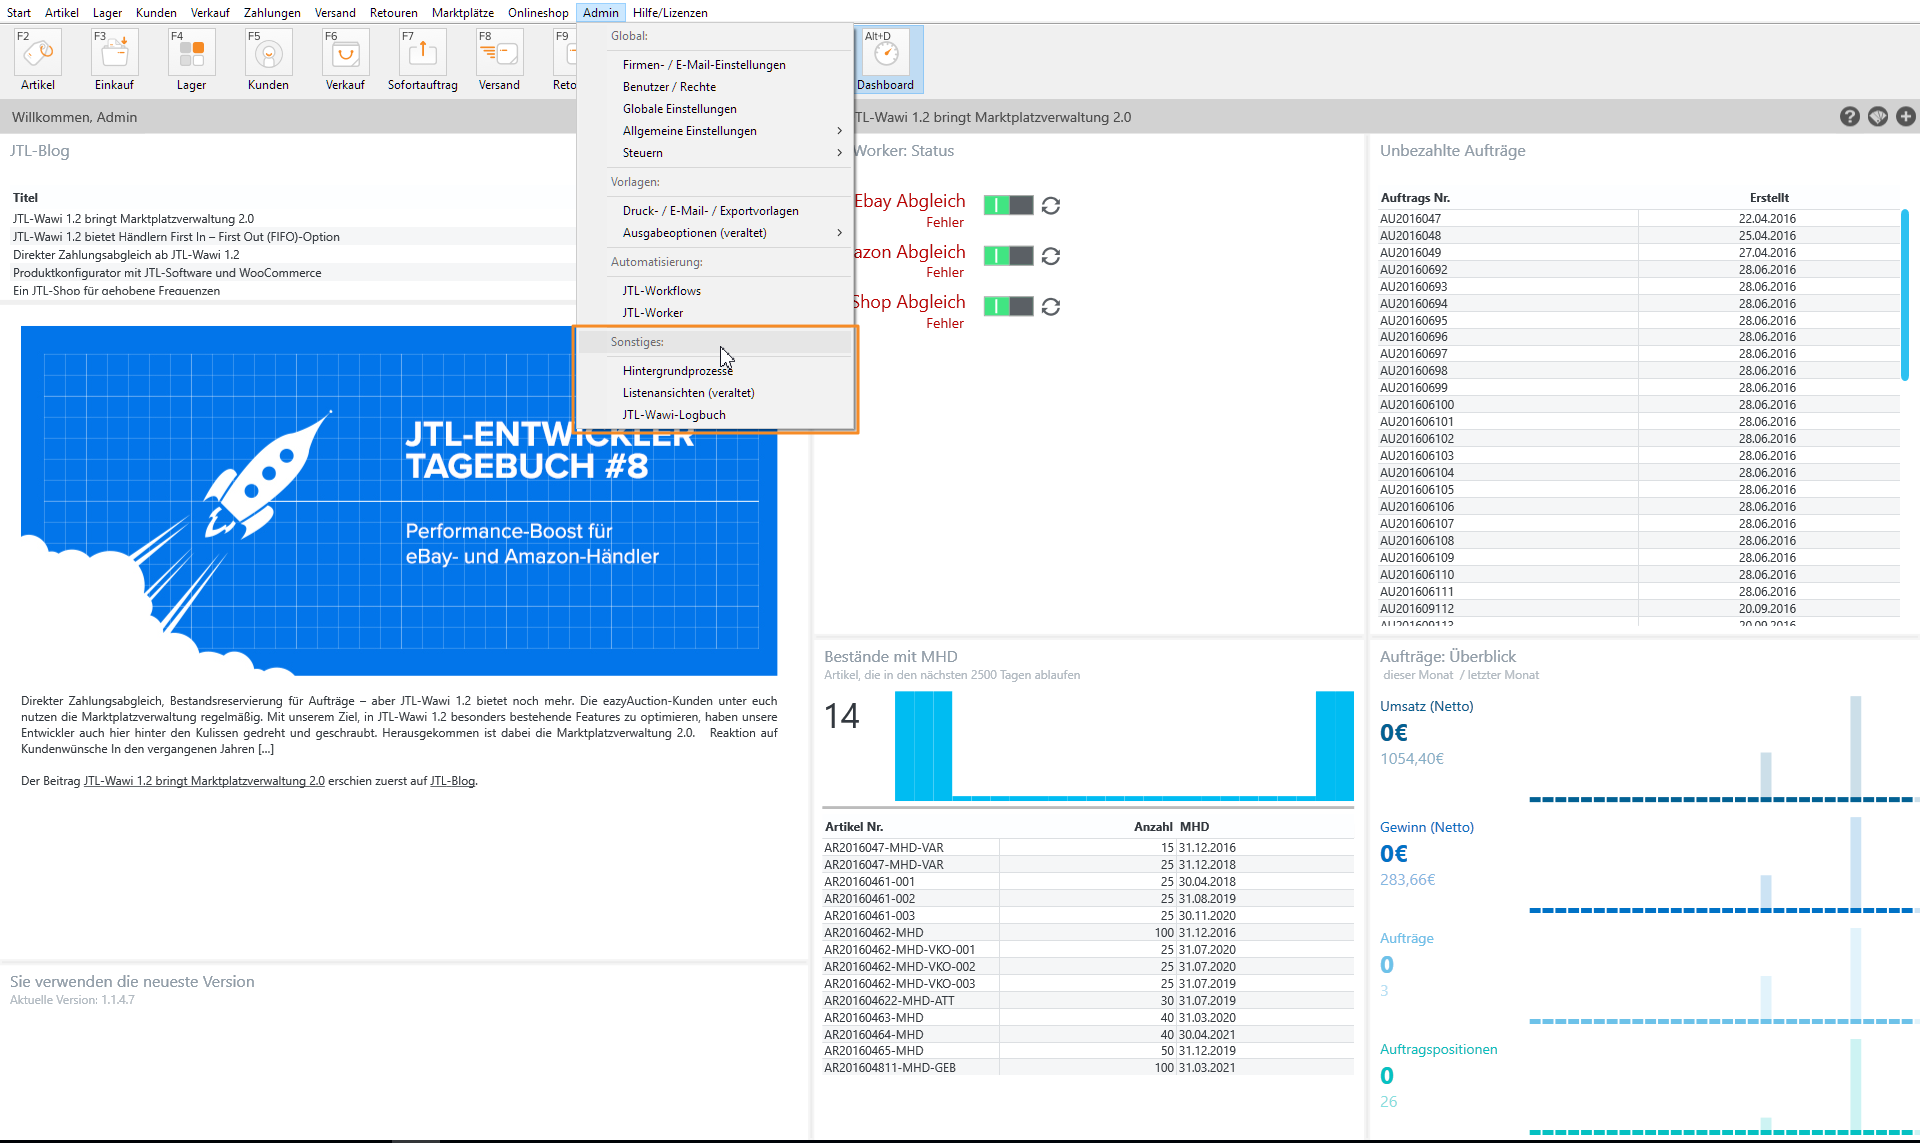Open the Lager (F4) toolbar icon
Viewport: 1920px width, 1143px height.
coord(191,60)
